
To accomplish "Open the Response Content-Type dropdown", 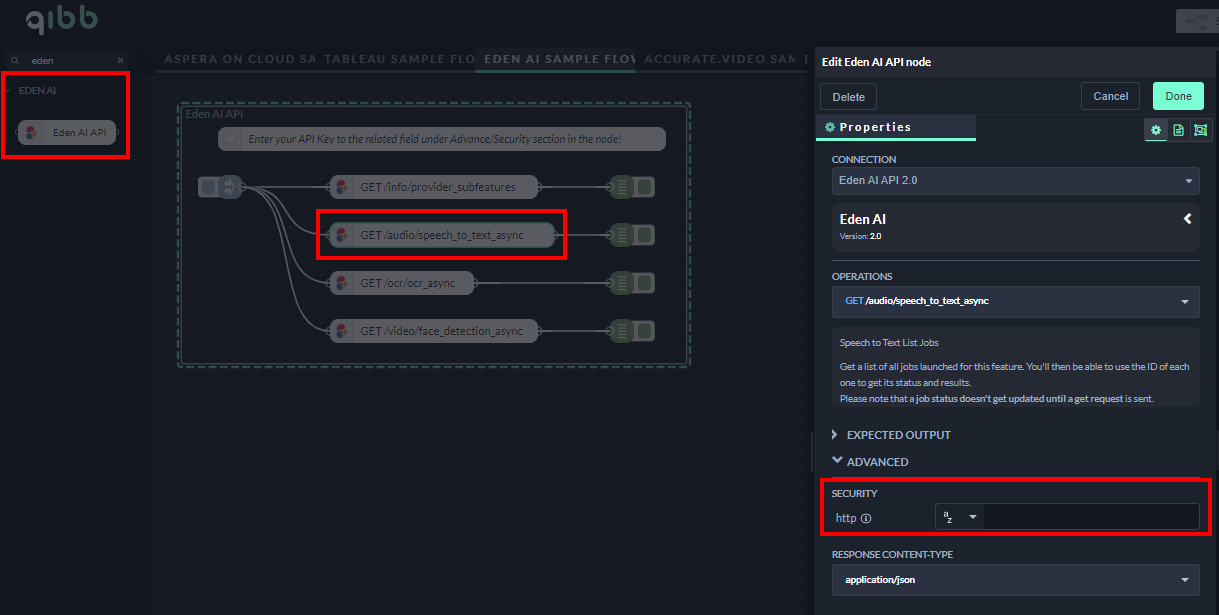I will point(1015,579).
